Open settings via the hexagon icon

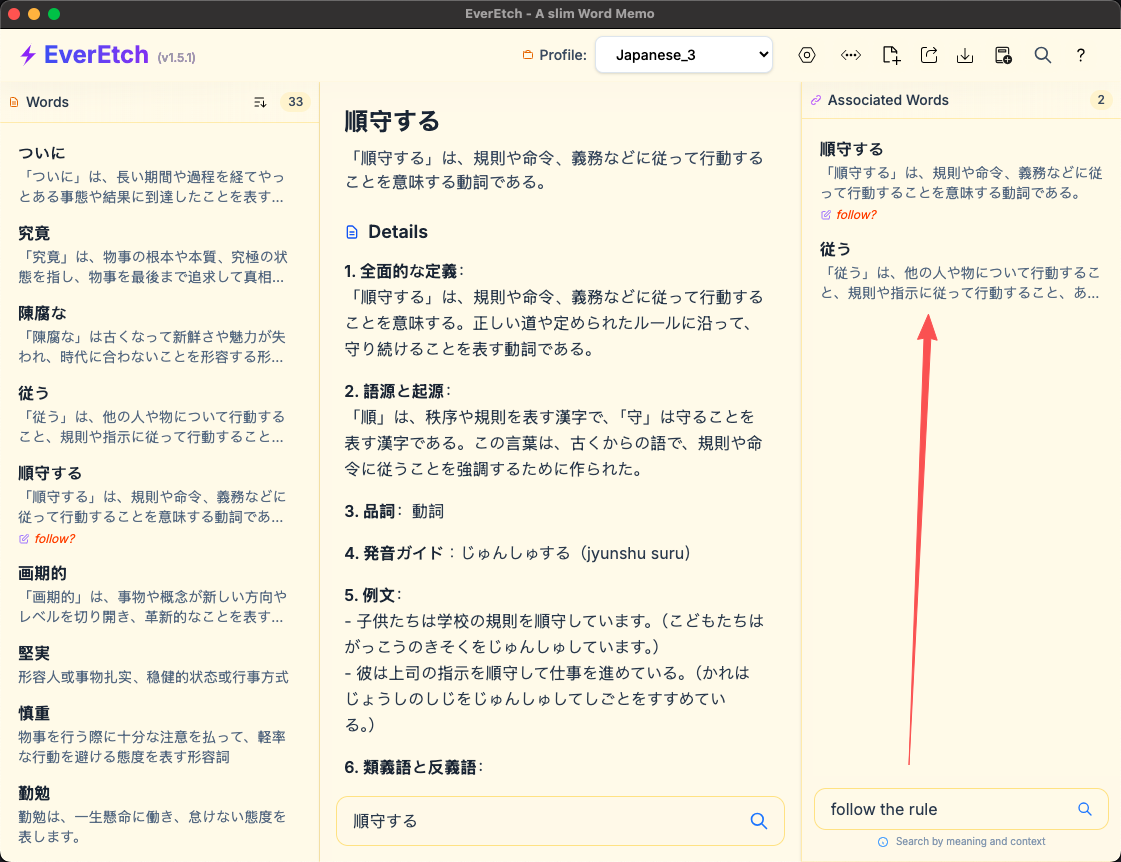807,55
